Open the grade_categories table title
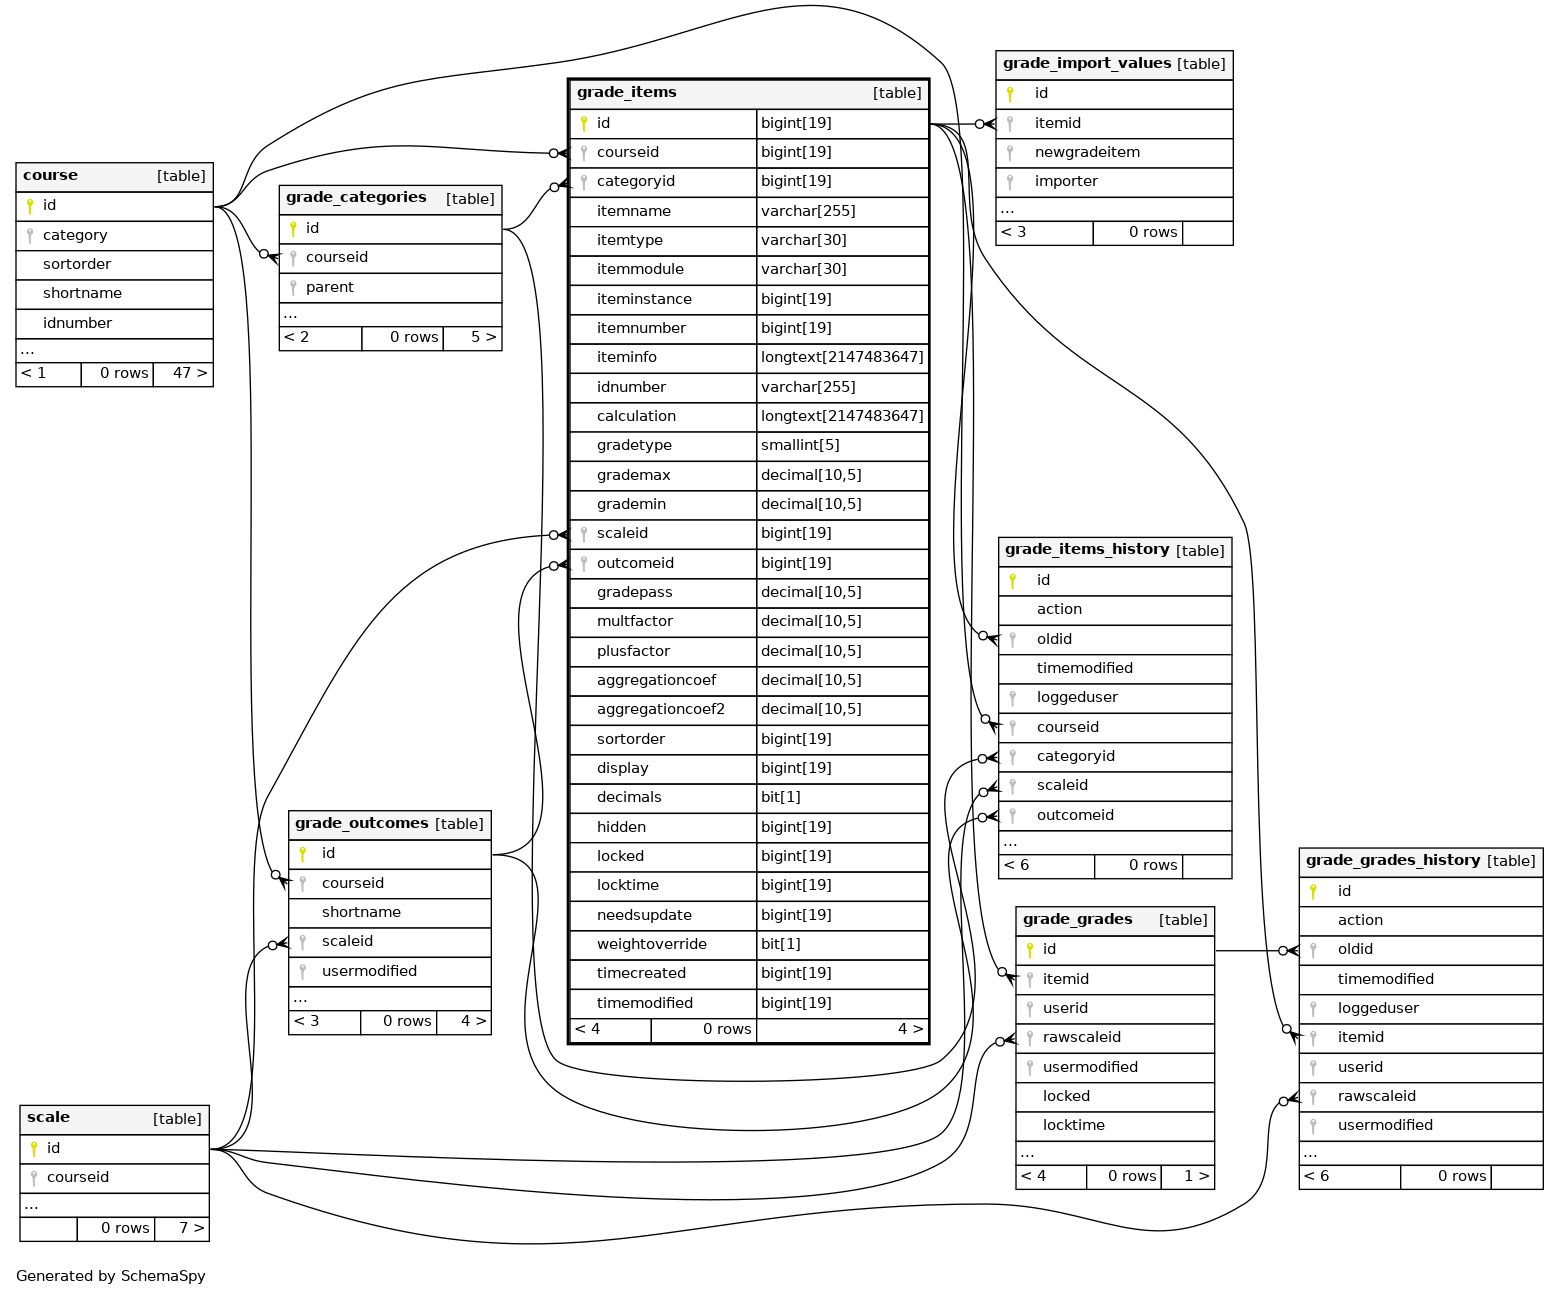This screenshot has height=1296, width=1559. (356, 197)
